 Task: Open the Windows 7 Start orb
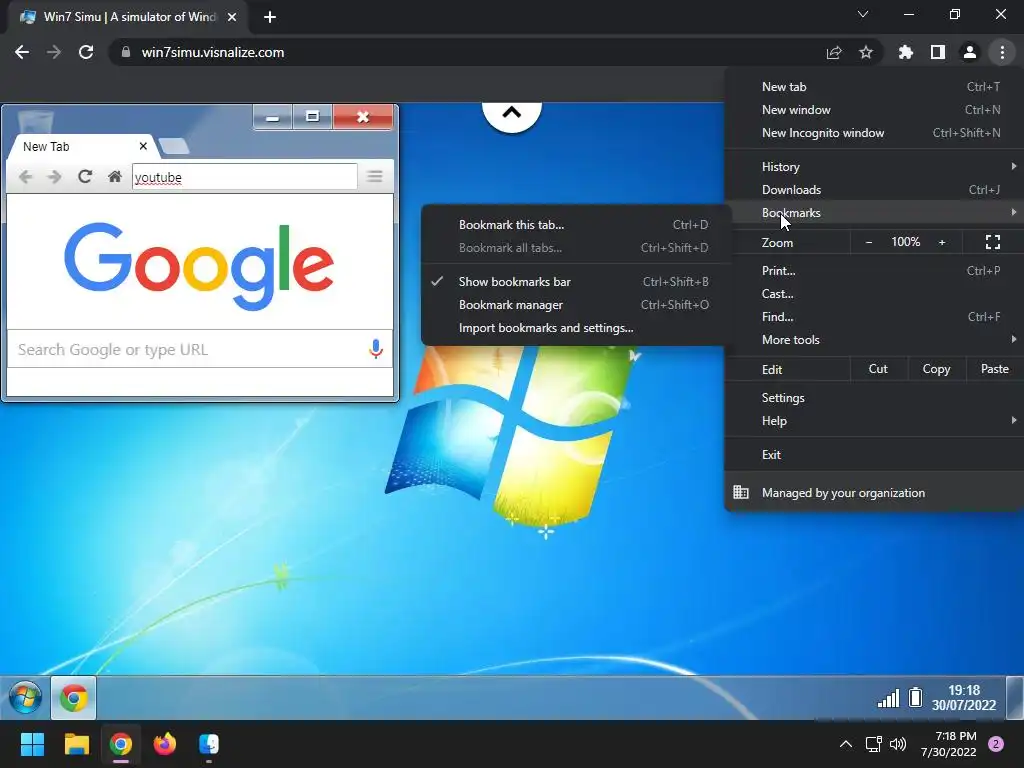click(25, 697)
